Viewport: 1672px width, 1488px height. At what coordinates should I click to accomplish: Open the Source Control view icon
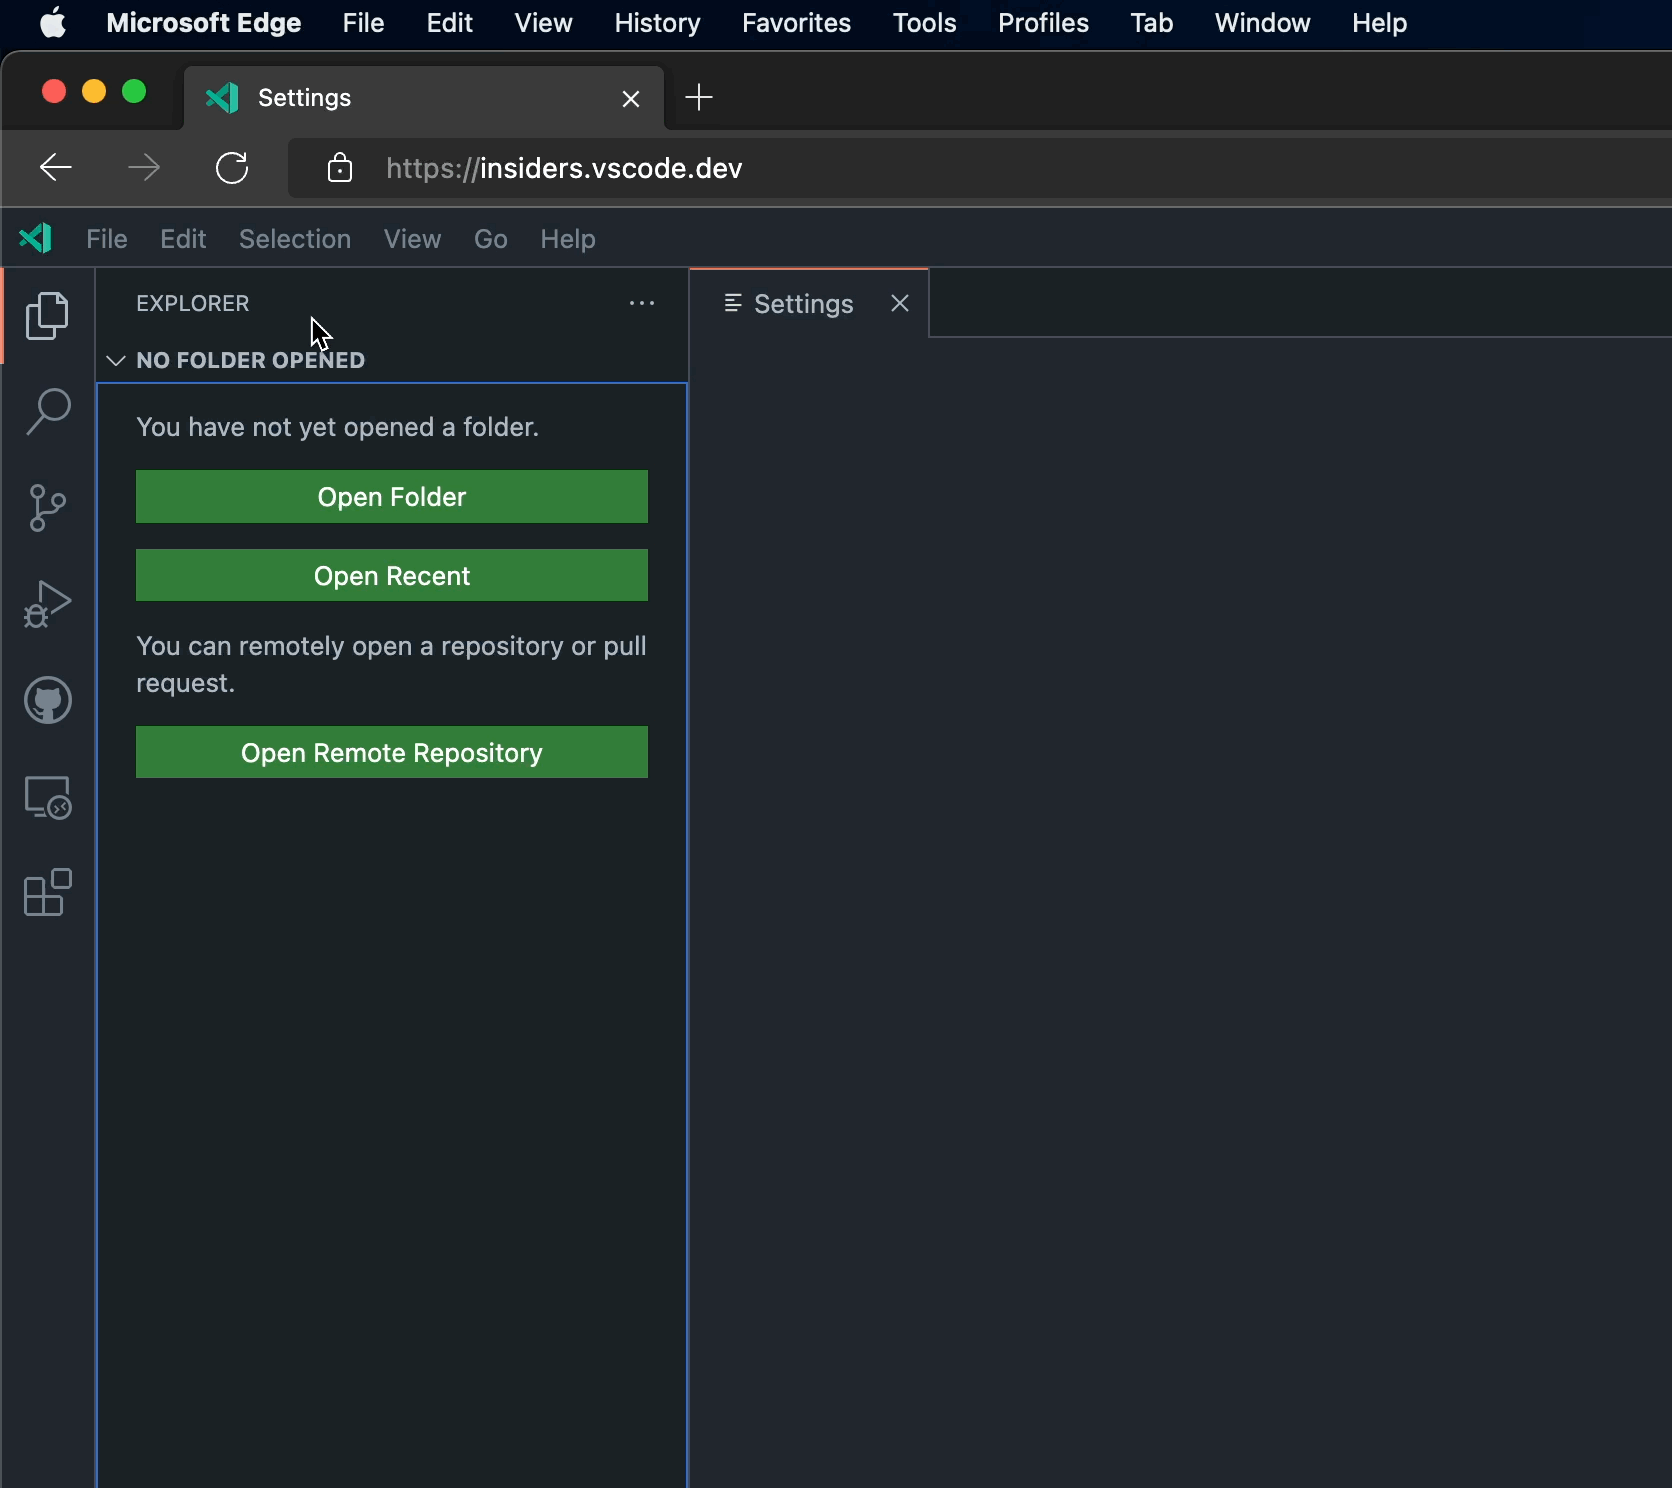[x=47, y=508]
